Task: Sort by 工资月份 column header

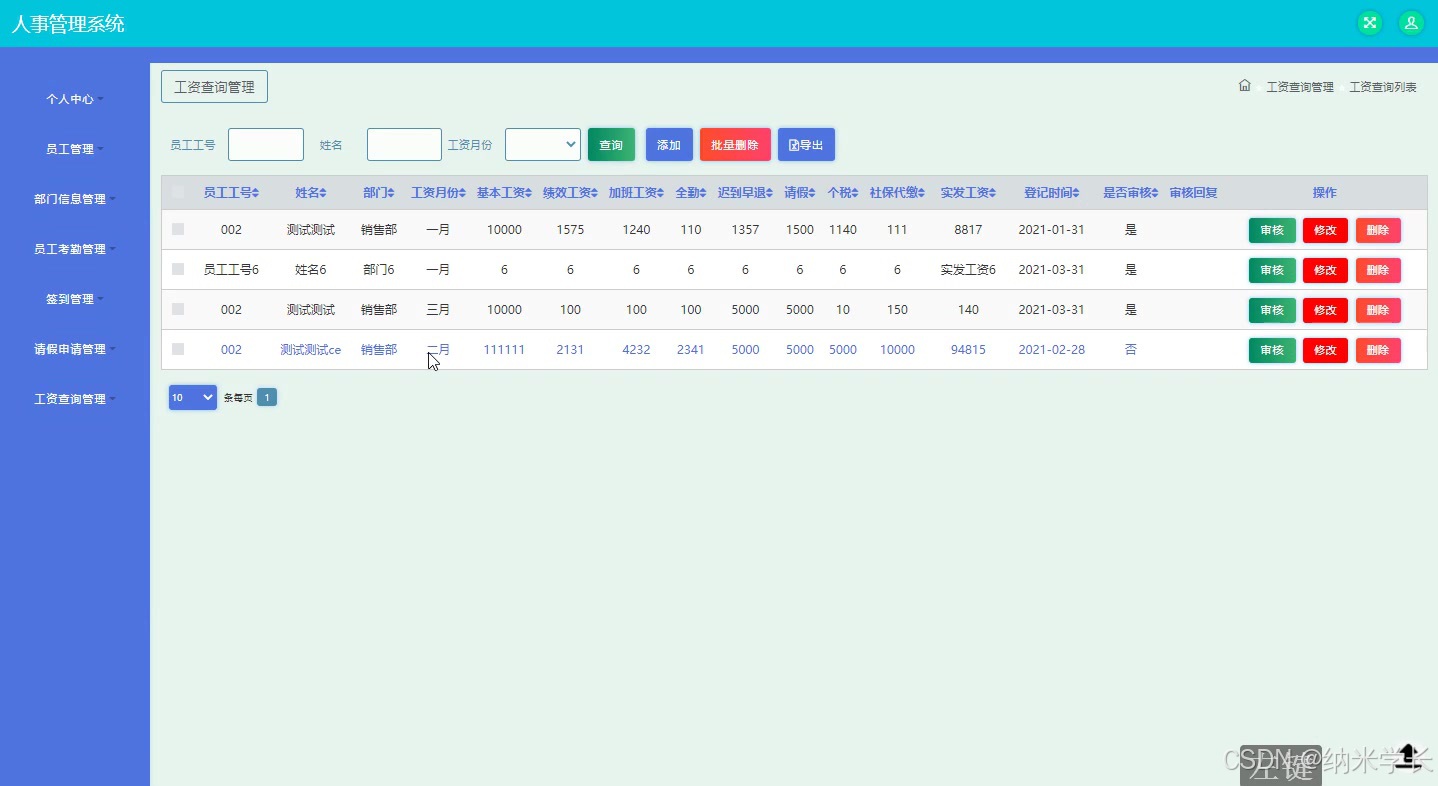Action: [438, 193]
